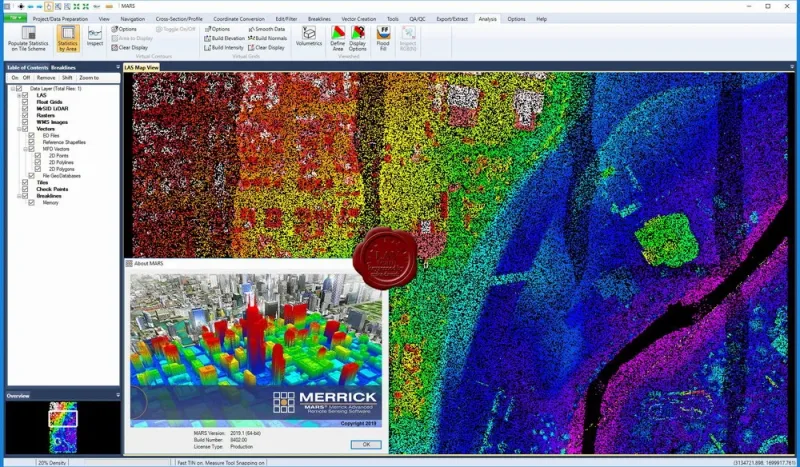Click Build Normals in Virtual Grids
The image size is (800, 467).
pyautogui.click(x=267, y=38)
